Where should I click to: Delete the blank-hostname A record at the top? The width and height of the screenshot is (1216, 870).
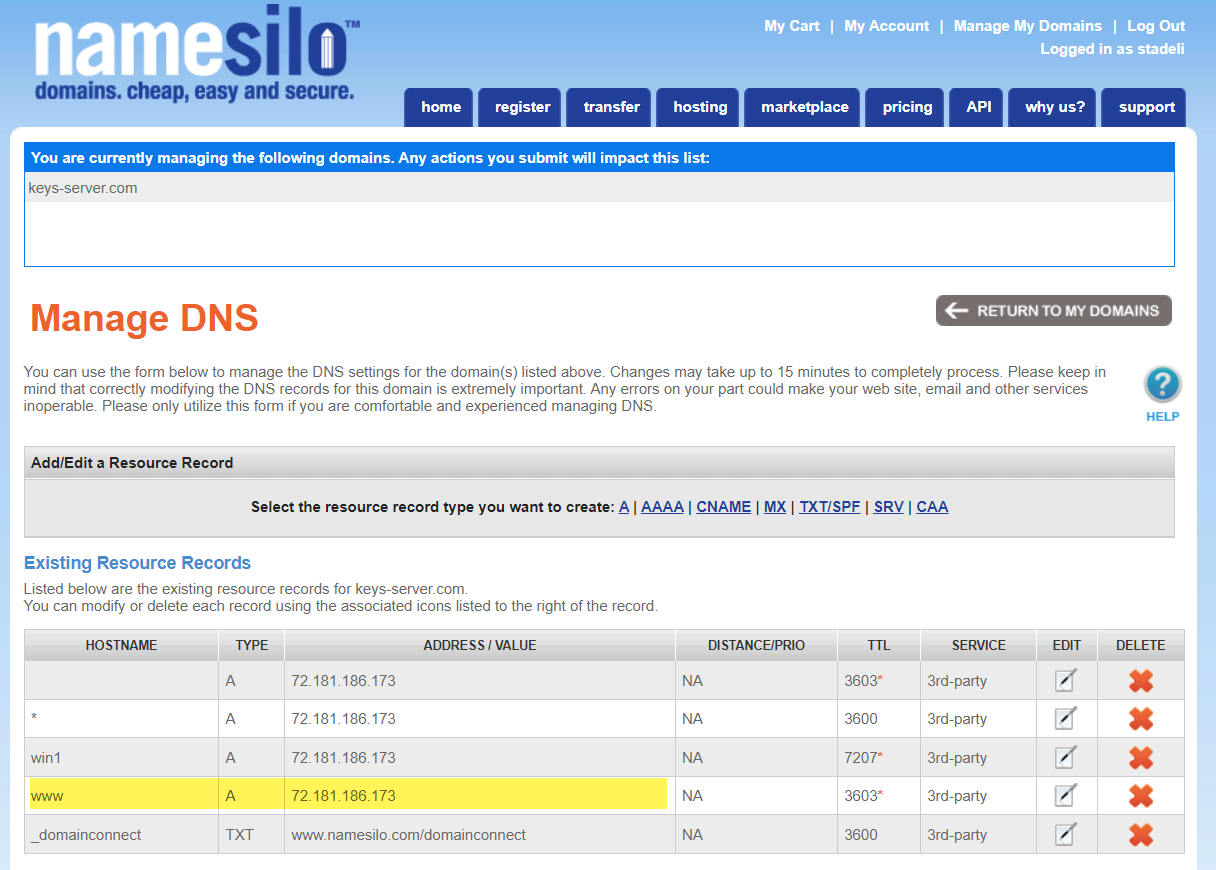click(1141, 681)
